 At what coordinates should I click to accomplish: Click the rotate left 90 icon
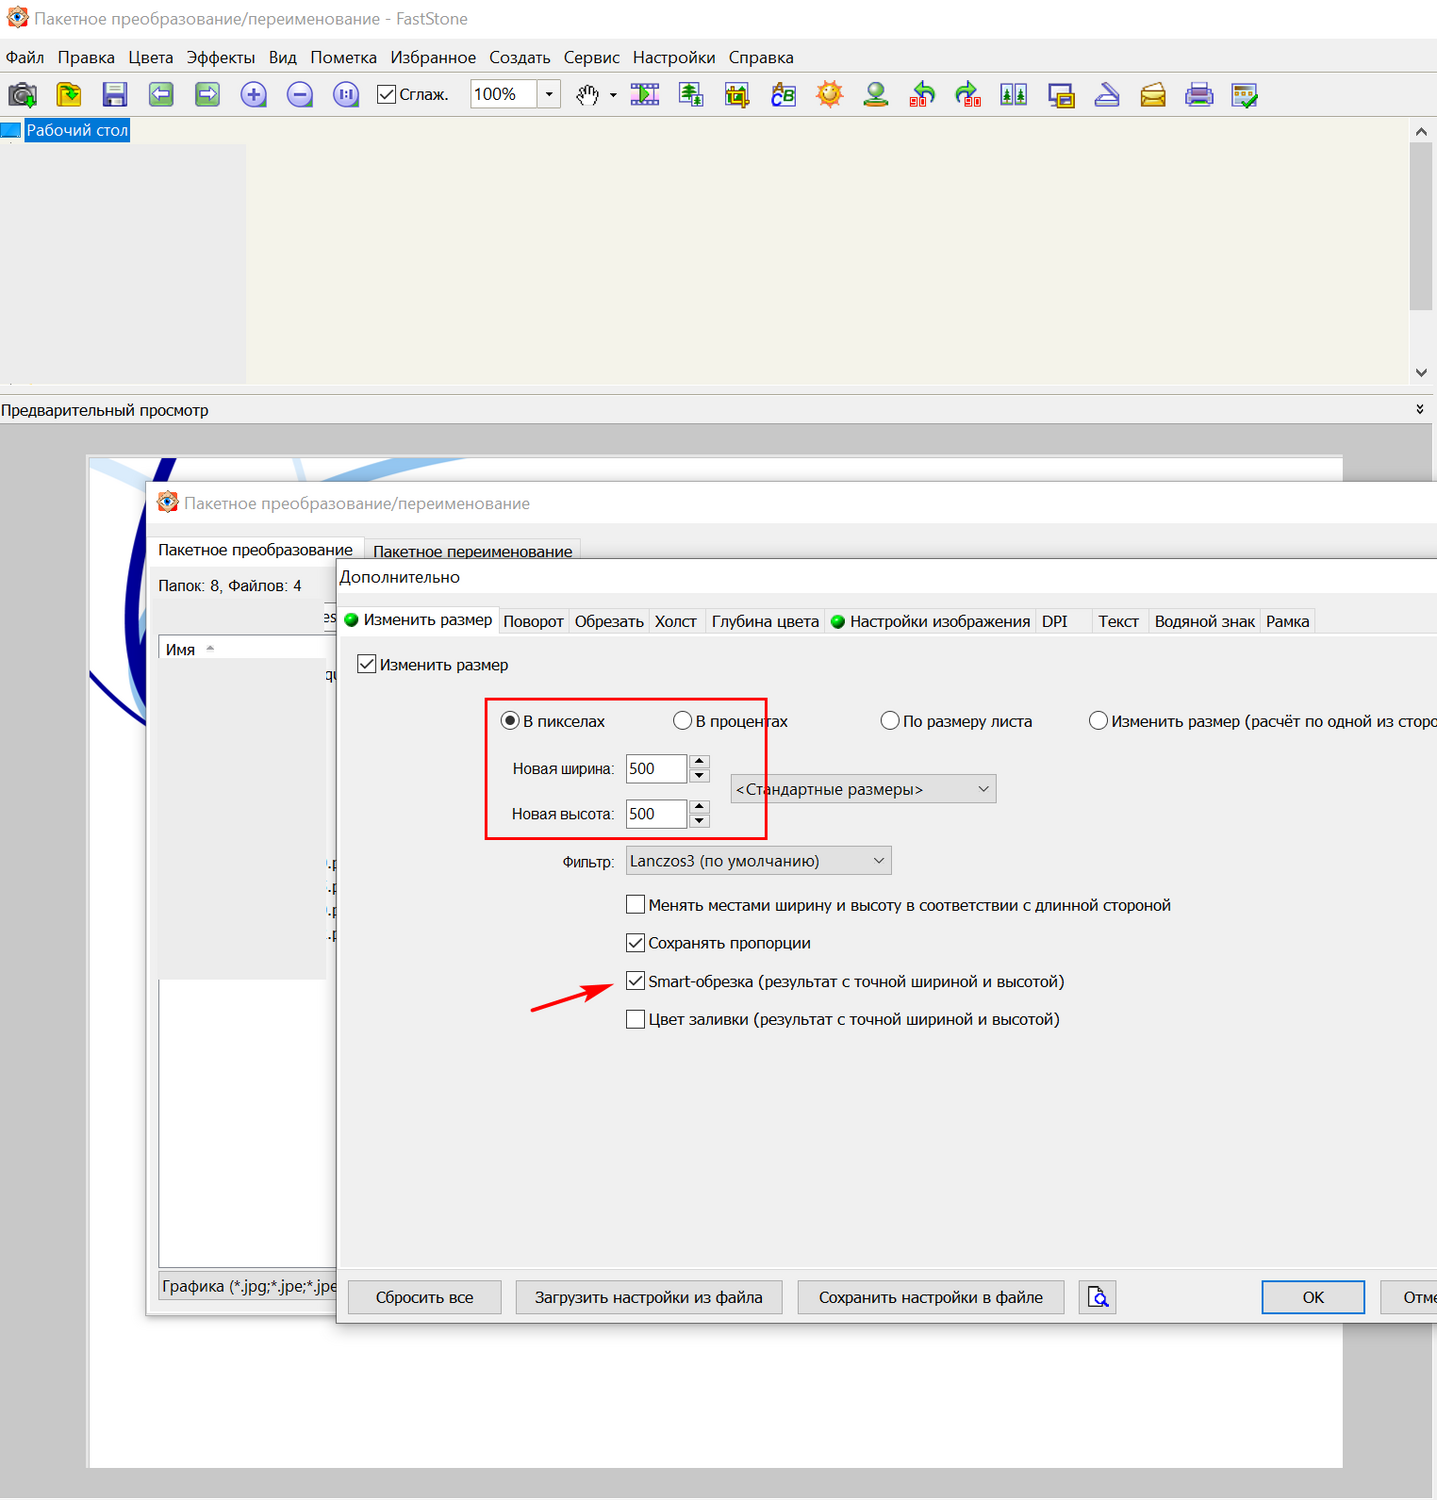[x=922, y=95]
